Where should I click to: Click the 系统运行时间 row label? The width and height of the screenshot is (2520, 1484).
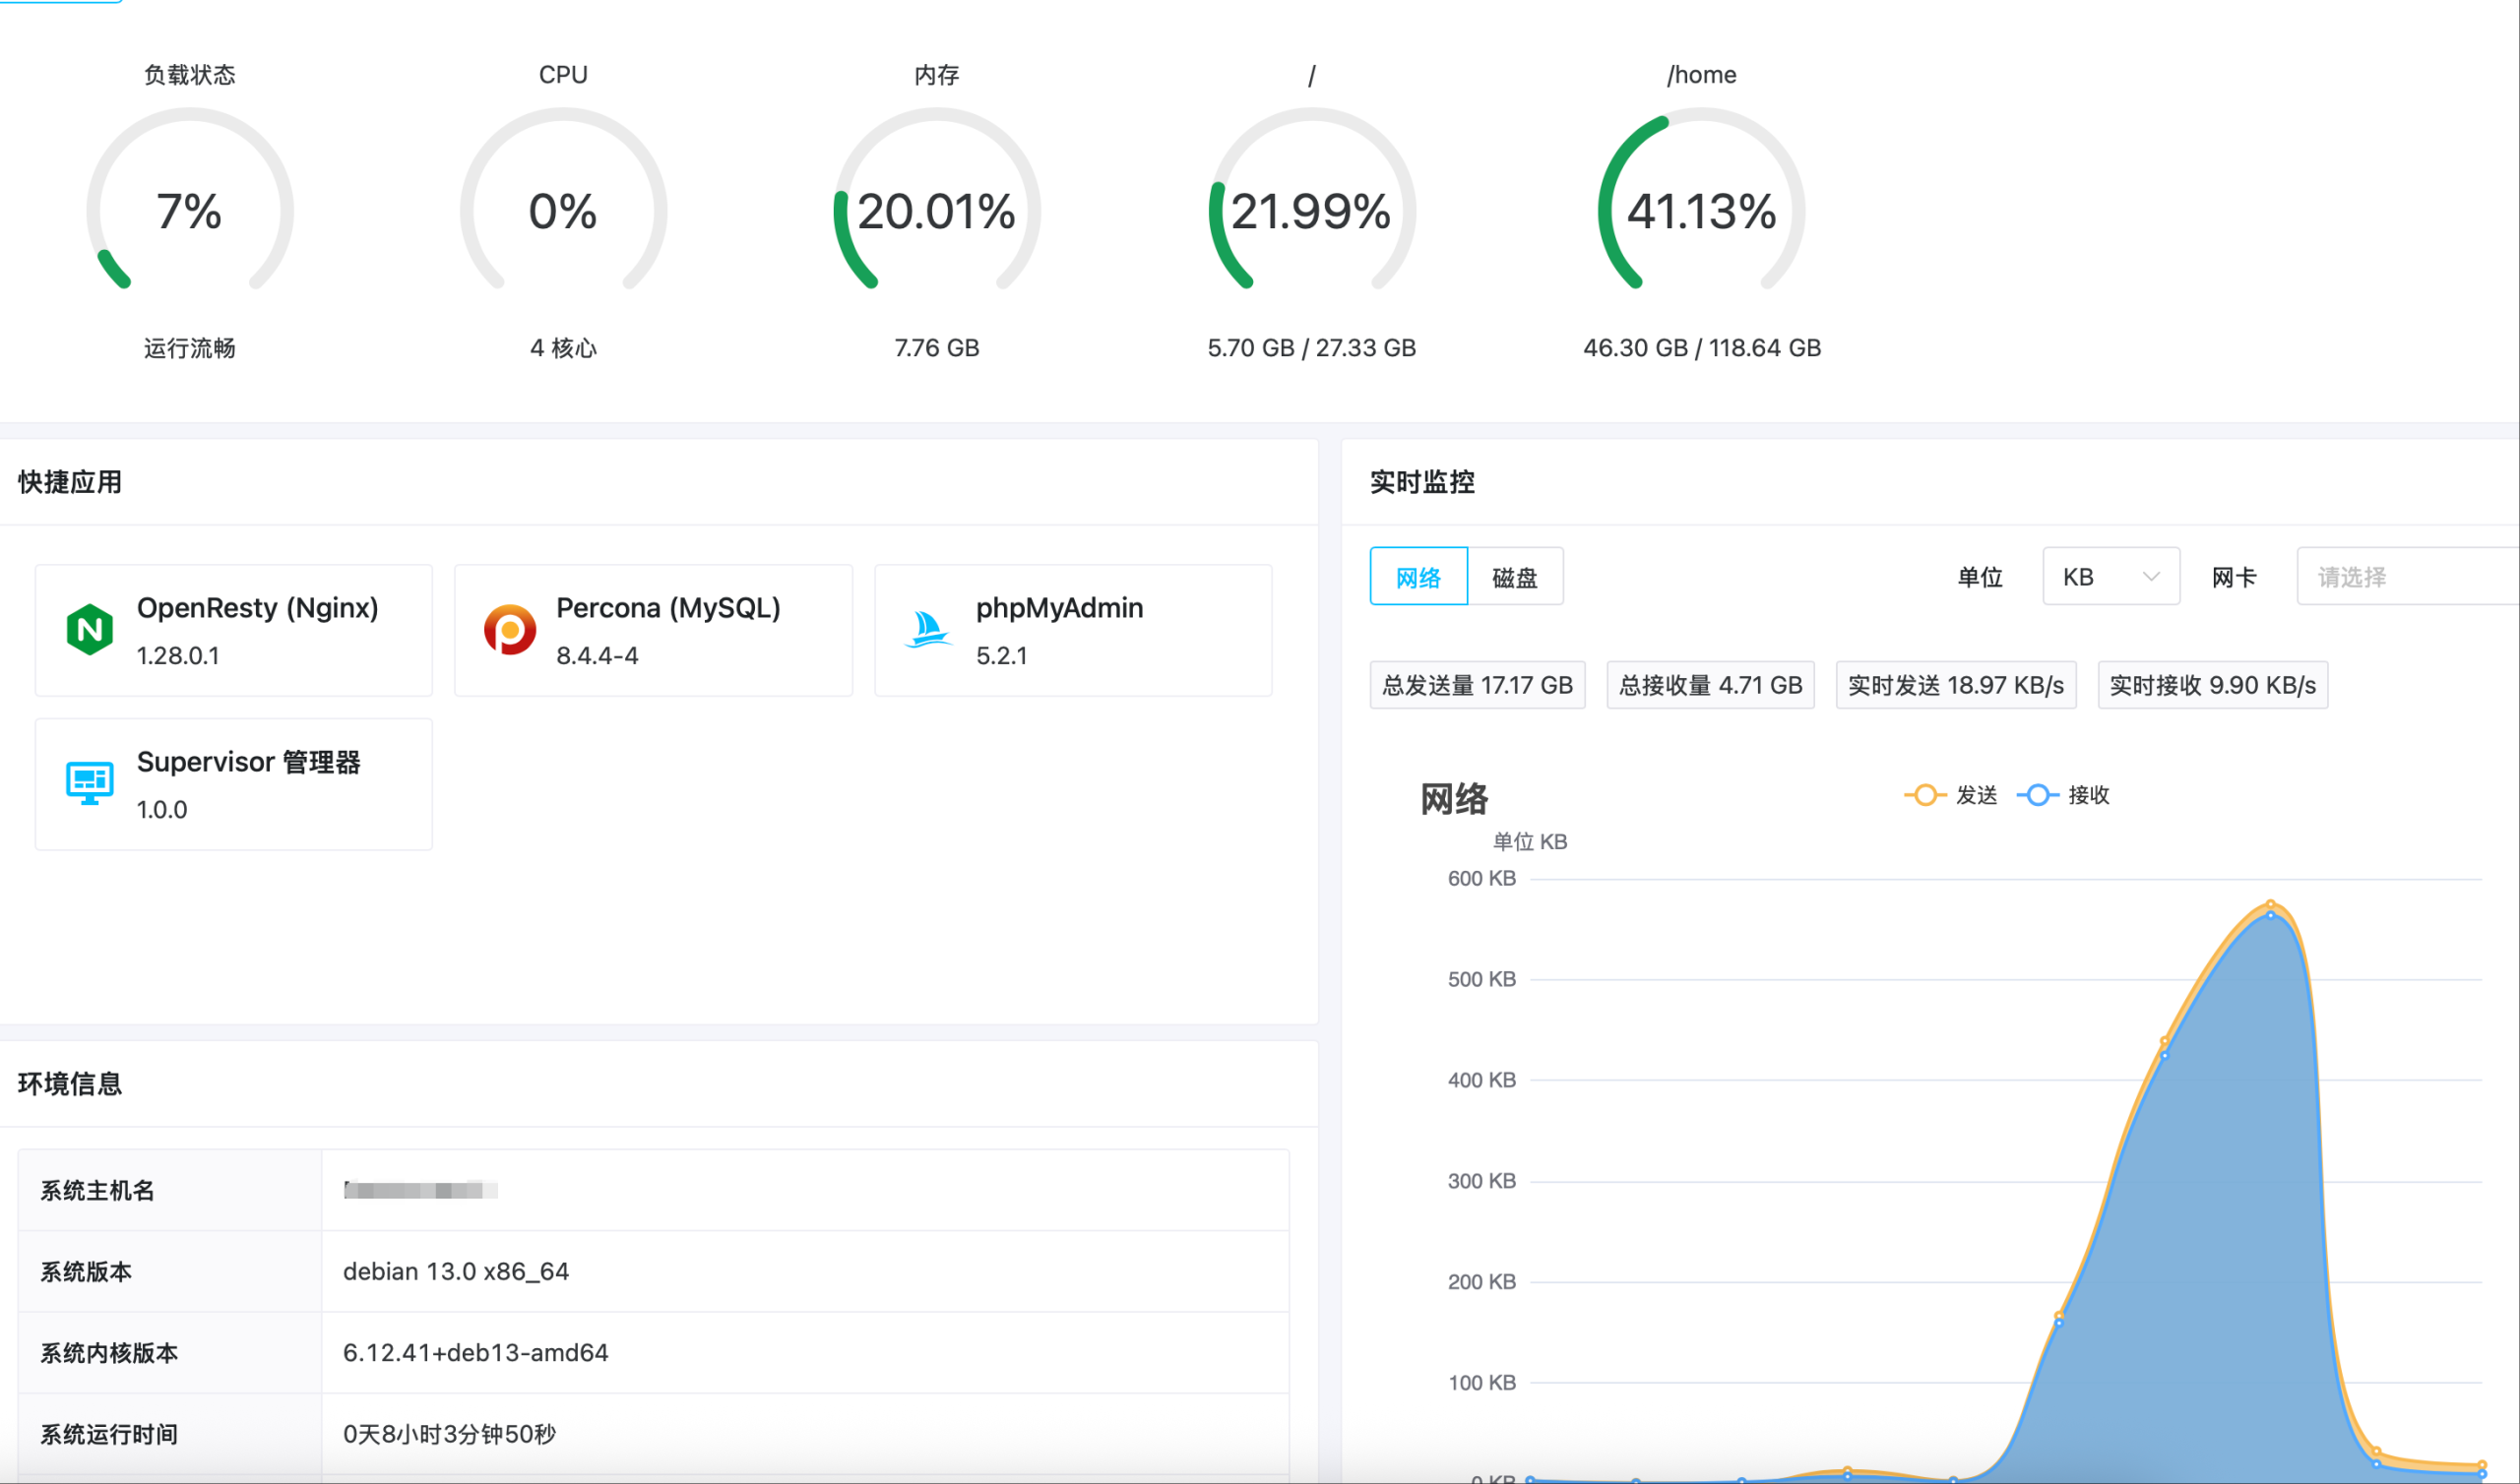[109, 1434]
